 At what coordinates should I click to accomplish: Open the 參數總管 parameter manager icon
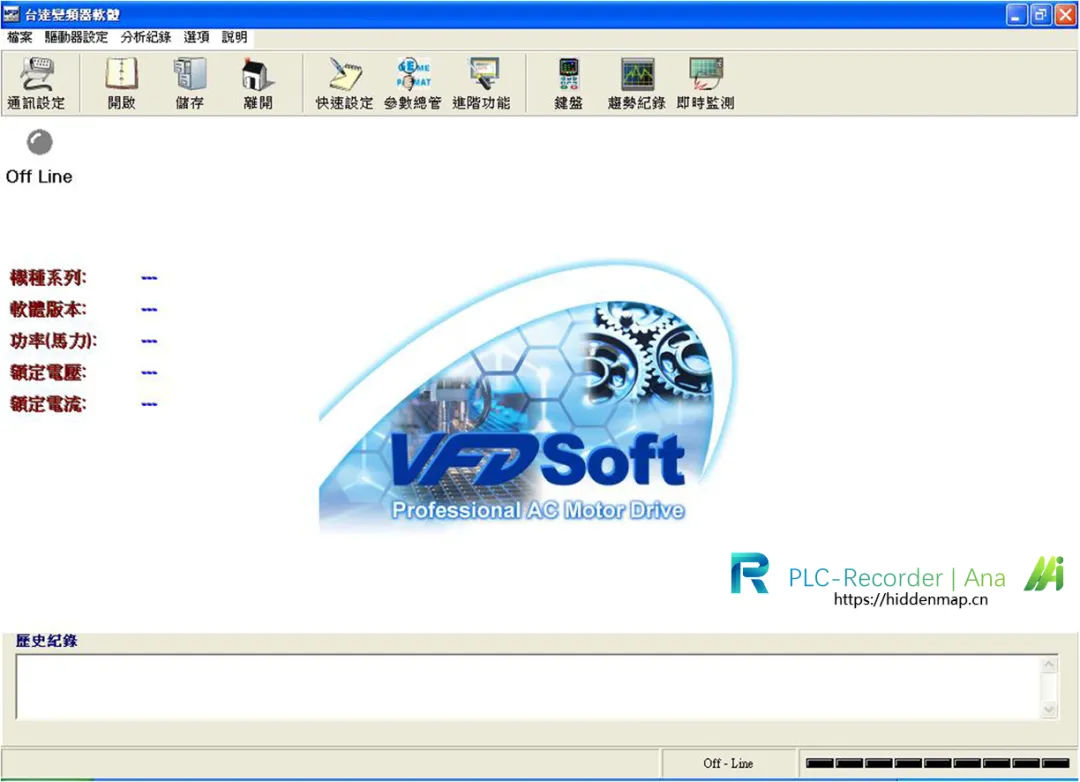click(413, 83)
